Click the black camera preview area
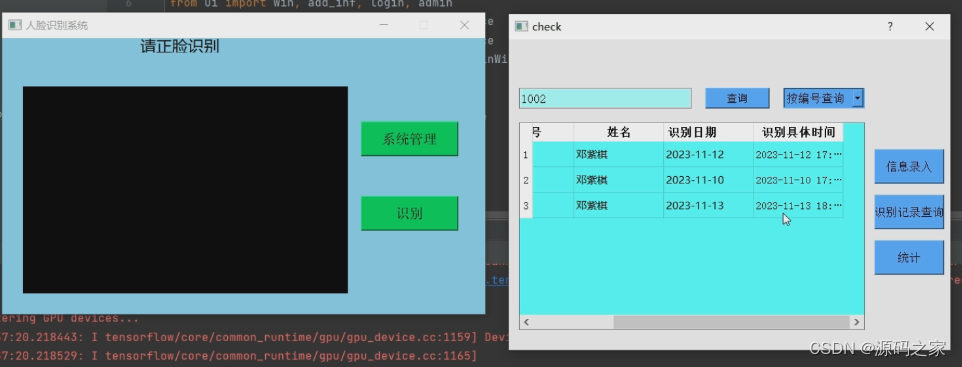The width and height of the screenshot is (962, 367). (185, 190)
